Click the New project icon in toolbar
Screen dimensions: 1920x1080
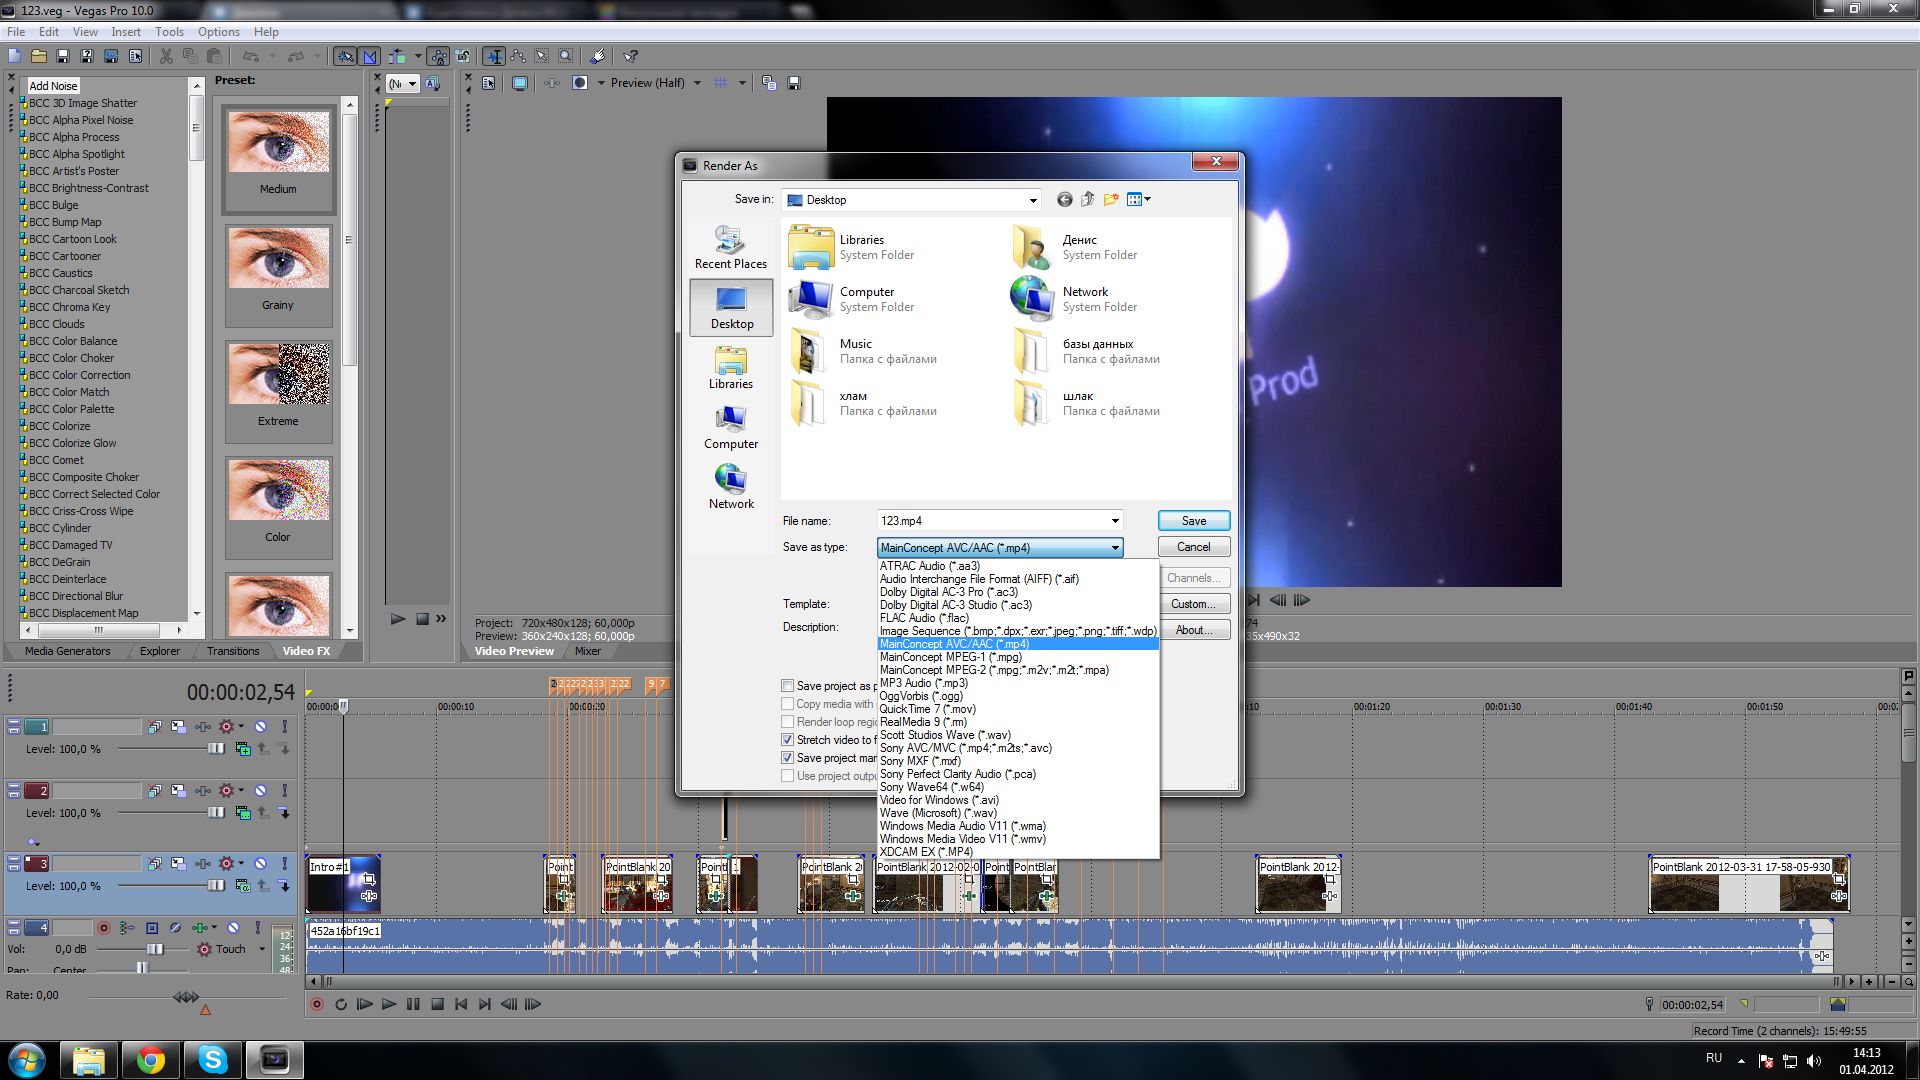coord(15,57)
